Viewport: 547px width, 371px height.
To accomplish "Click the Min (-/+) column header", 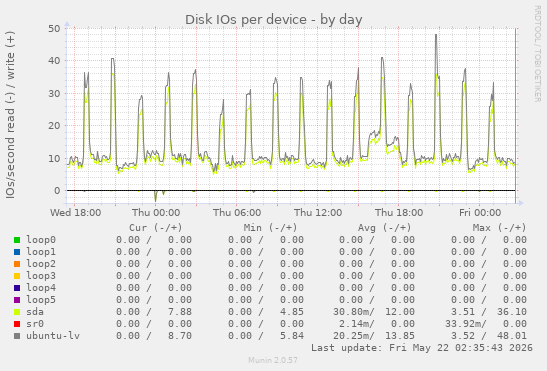I will (x=270, y=228).
